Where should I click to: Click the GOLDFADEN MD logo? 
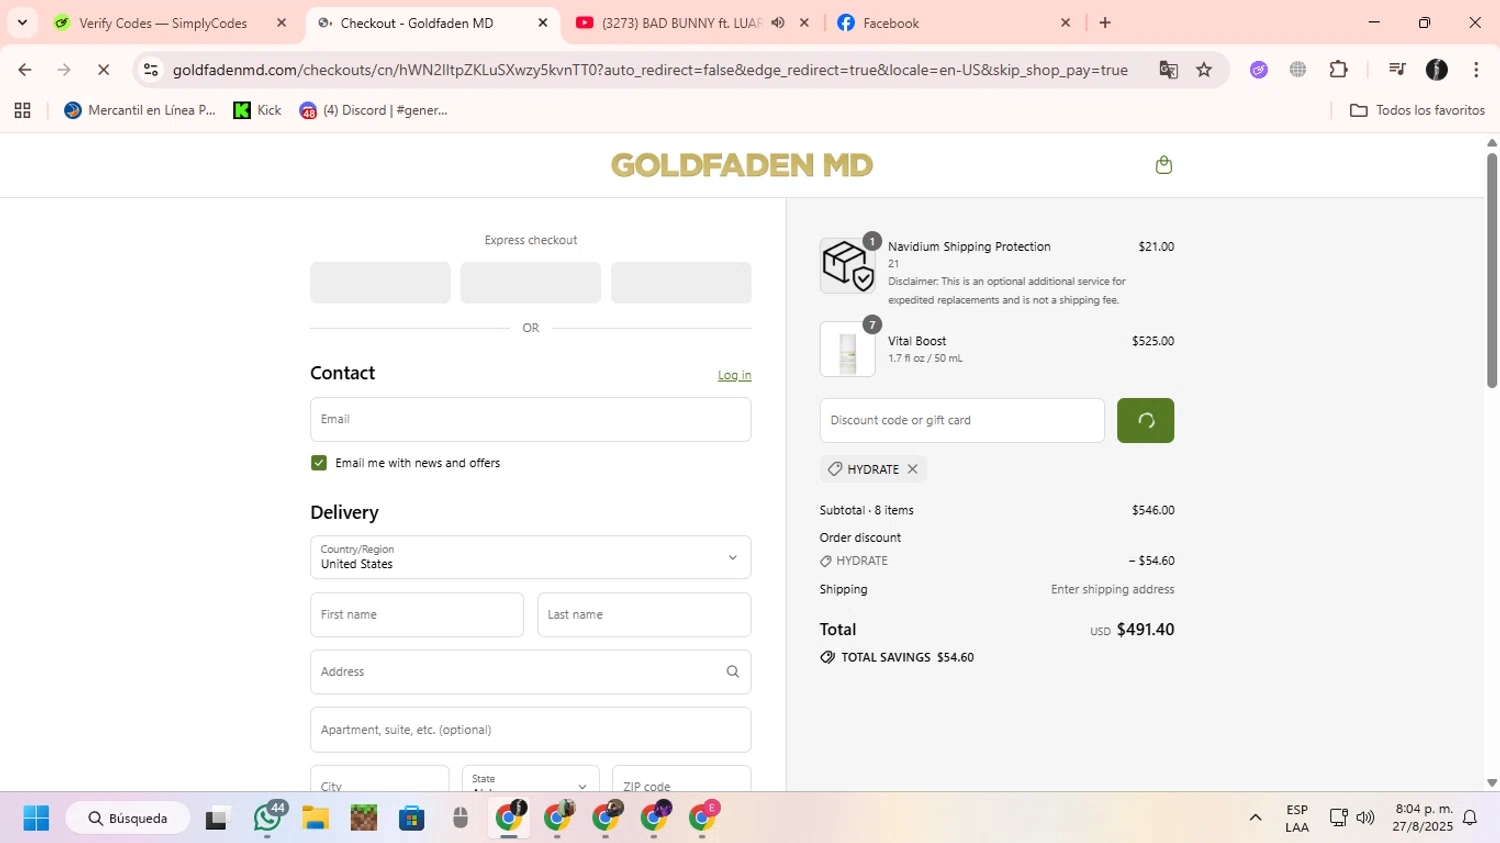coord(742,165)
